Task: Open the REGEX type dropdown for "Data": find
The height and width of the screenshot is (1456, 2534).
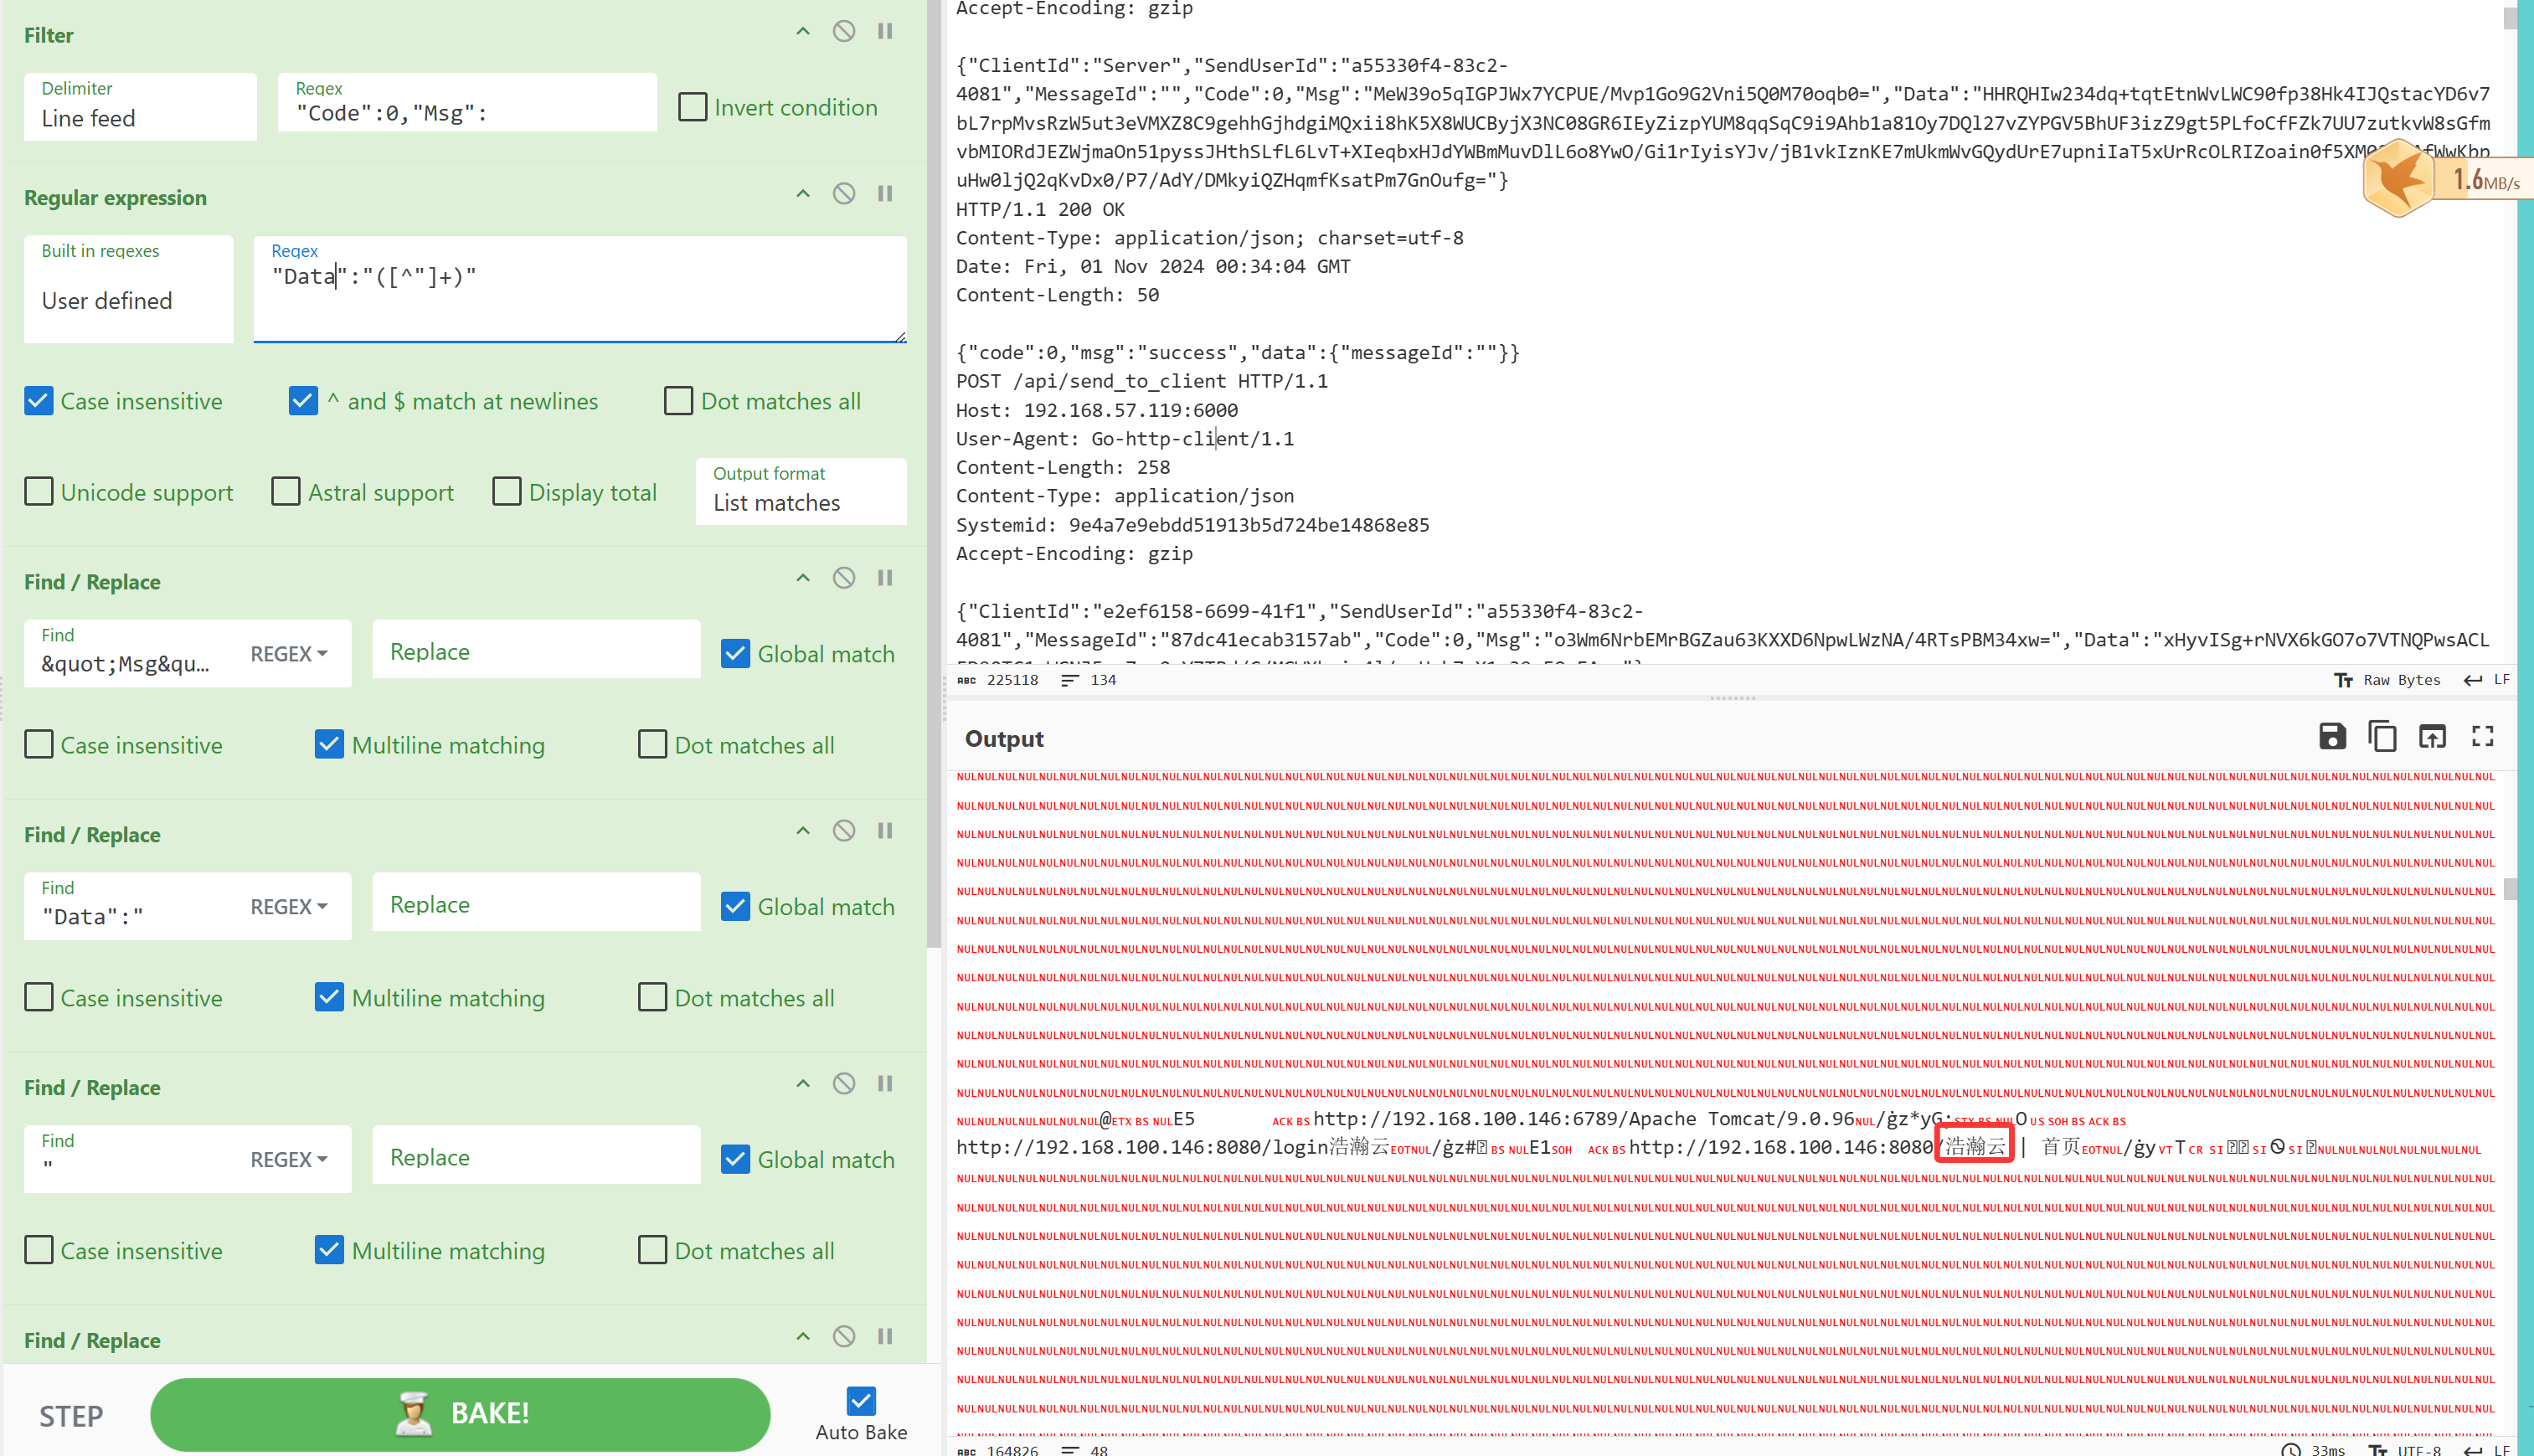Action: coord(288,907)
